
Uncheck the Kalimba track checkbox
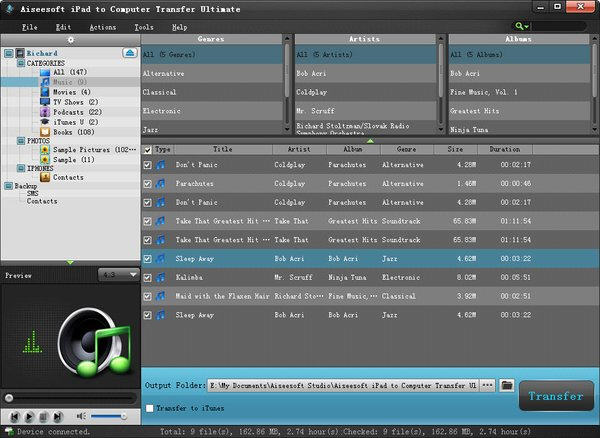click(x=147, y=276)
